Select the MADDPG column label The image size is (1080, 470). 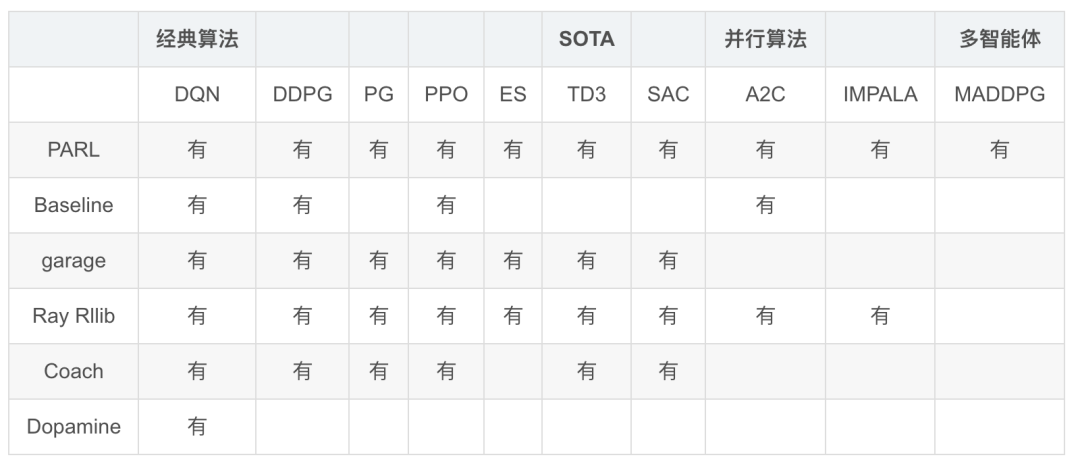pyautogui.click(x=999, y=94)
